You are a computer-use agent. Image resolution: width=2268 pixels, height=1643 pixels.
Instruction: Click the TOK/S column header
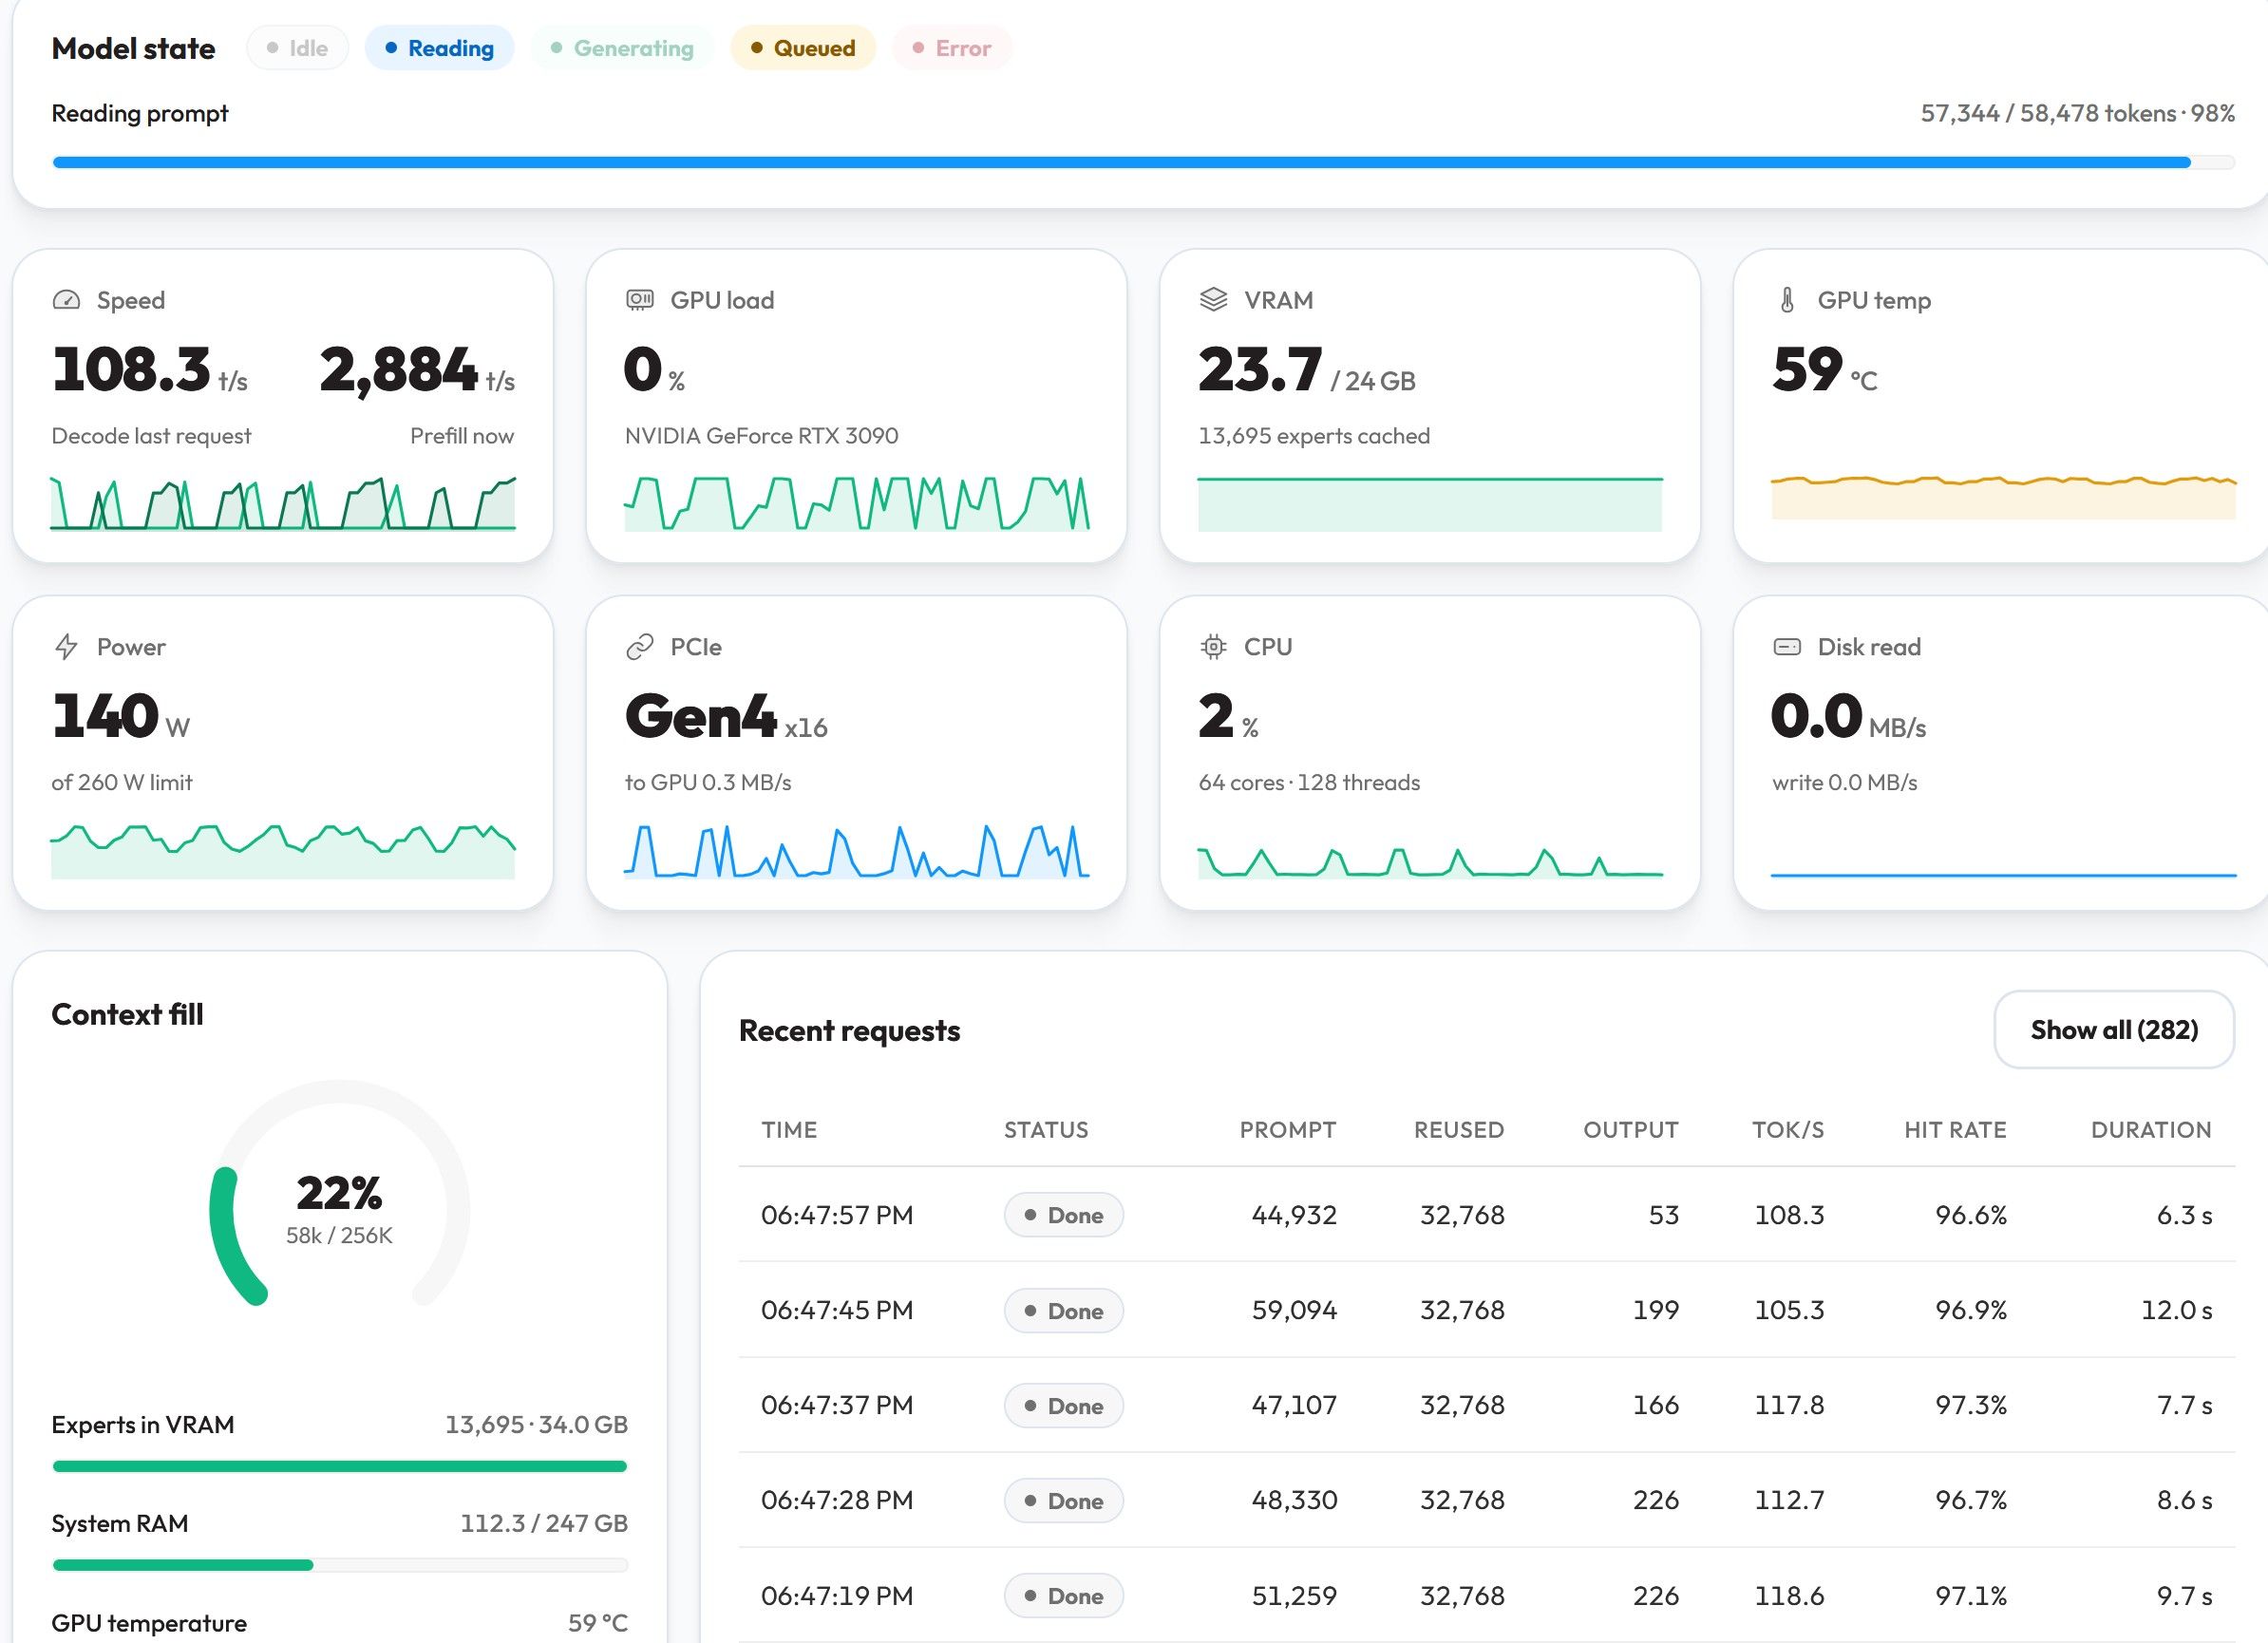(1788, 1130)
